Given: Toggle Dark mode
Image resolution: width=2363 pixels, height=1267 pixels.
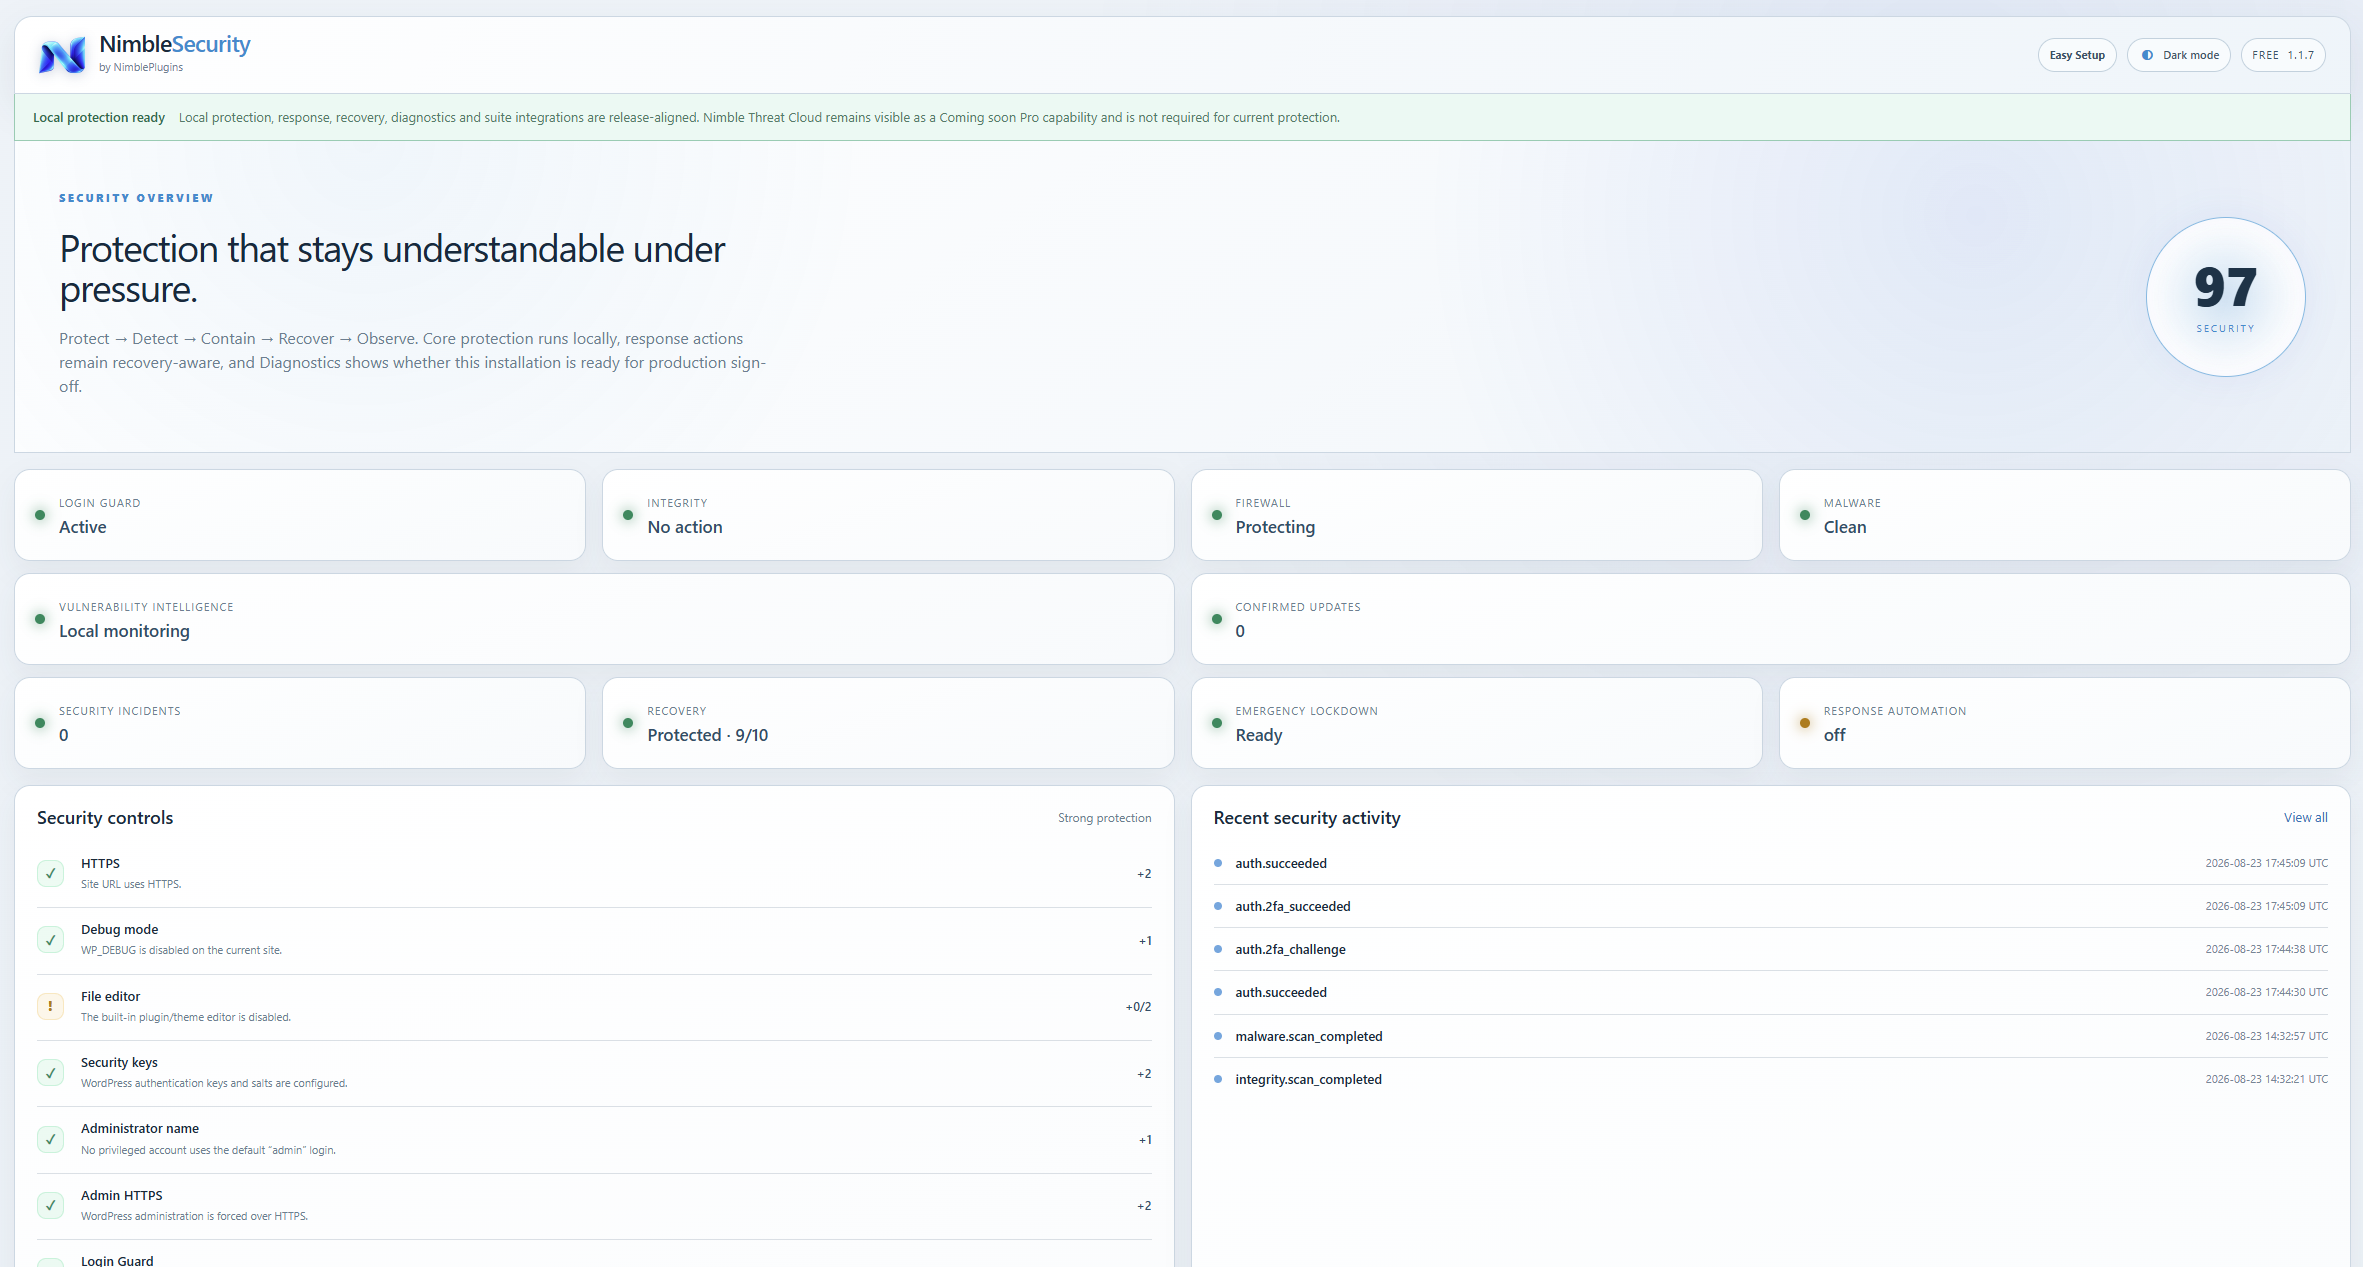Looking at the screenshot, I should coord(2179,55).
